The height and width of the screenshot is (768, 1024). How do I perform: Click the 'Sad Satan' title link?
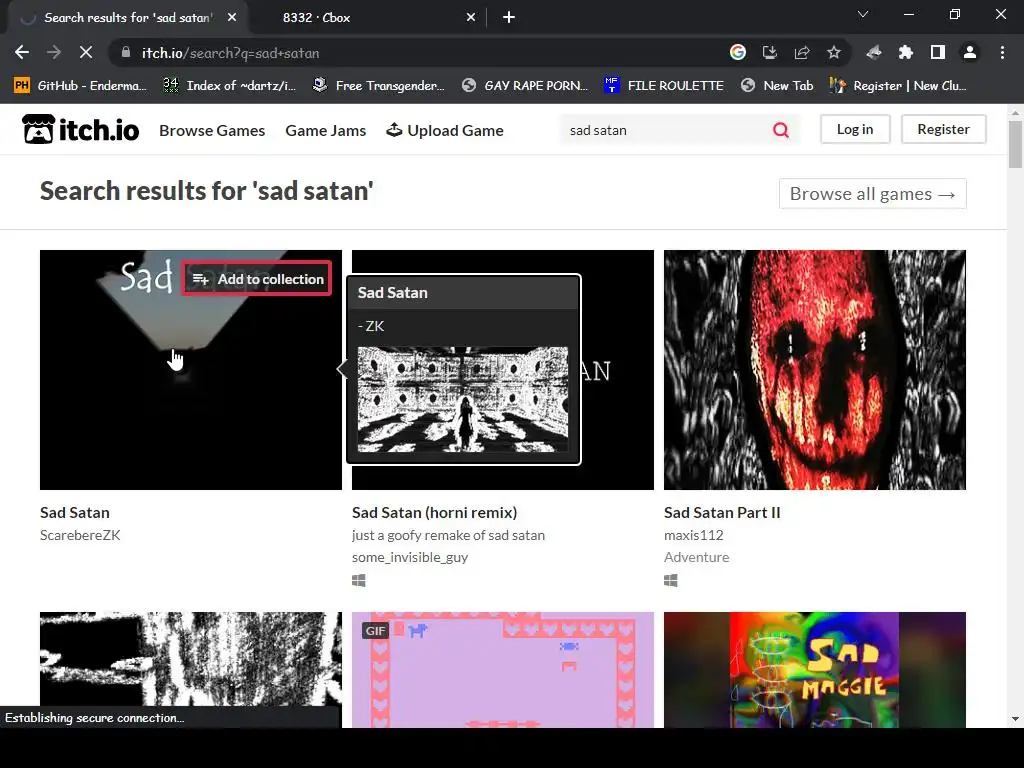(x=74, y=513)
